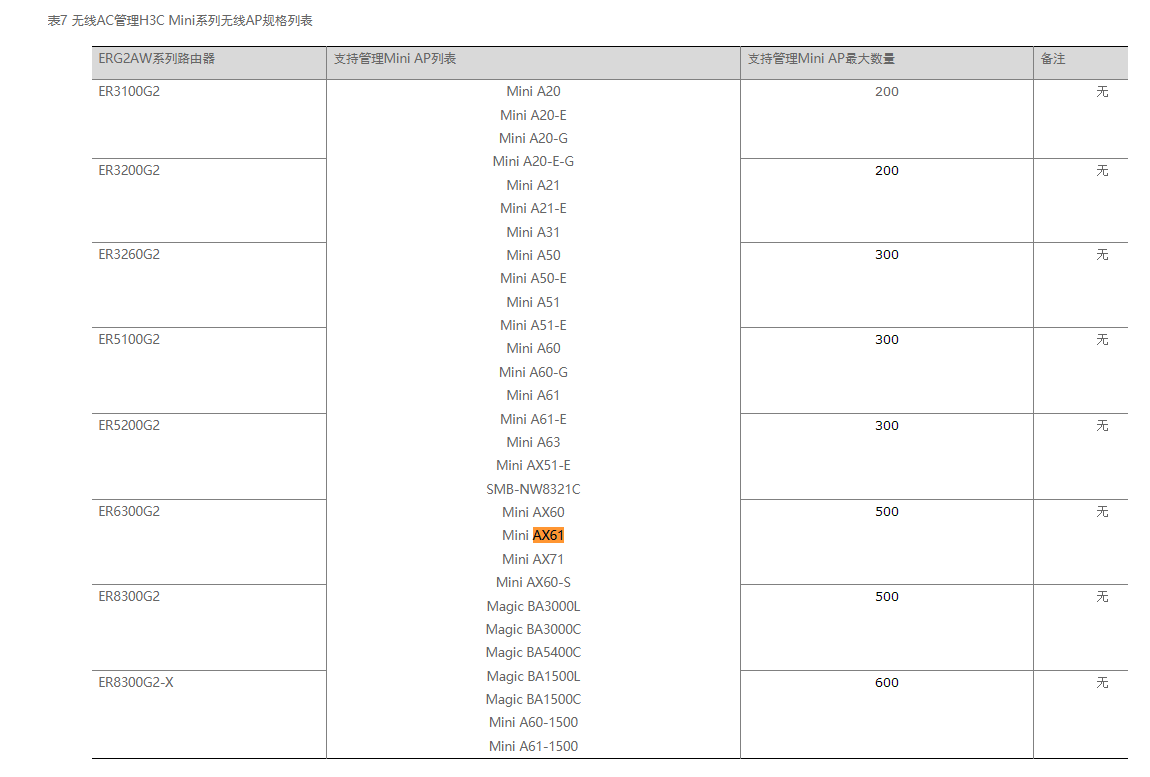Click the table caption 表7 title text
The image size is (1150, 777).
click(x=180, y=20)
